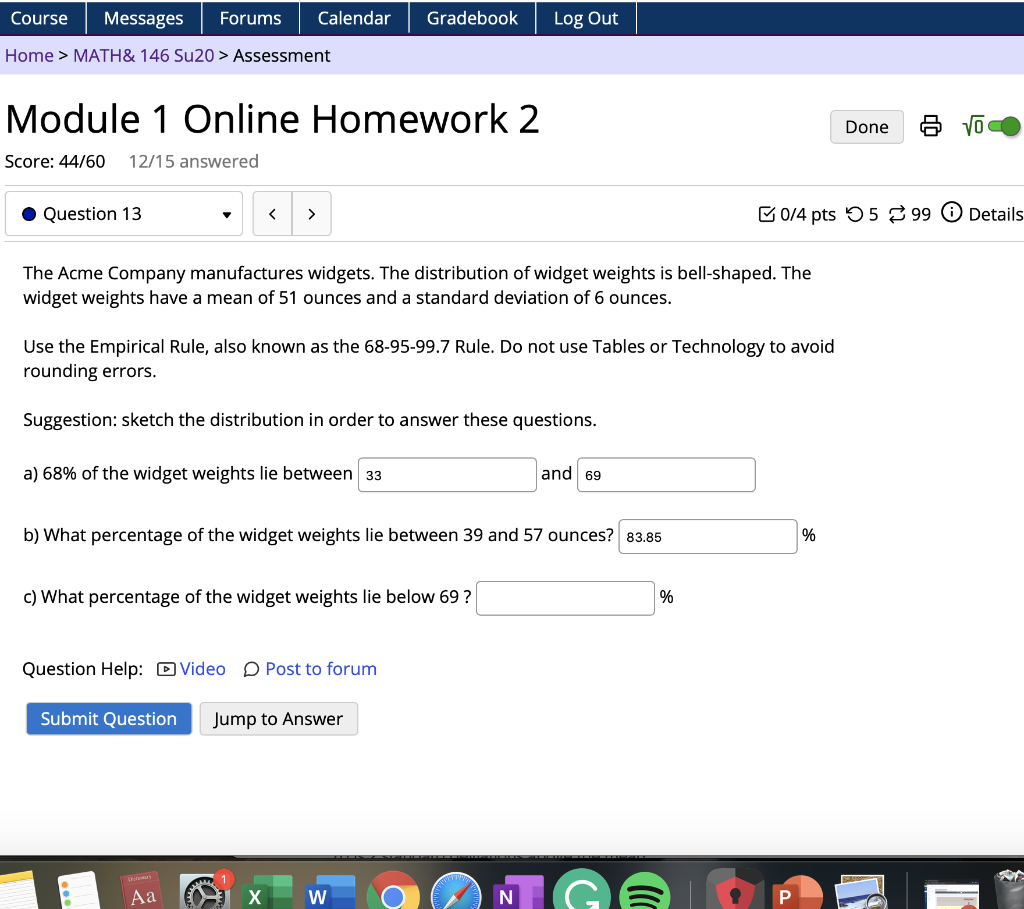1024x909 pixels.
Task: Open the Question 13 question selector dropdown
Action: (124, 213)
